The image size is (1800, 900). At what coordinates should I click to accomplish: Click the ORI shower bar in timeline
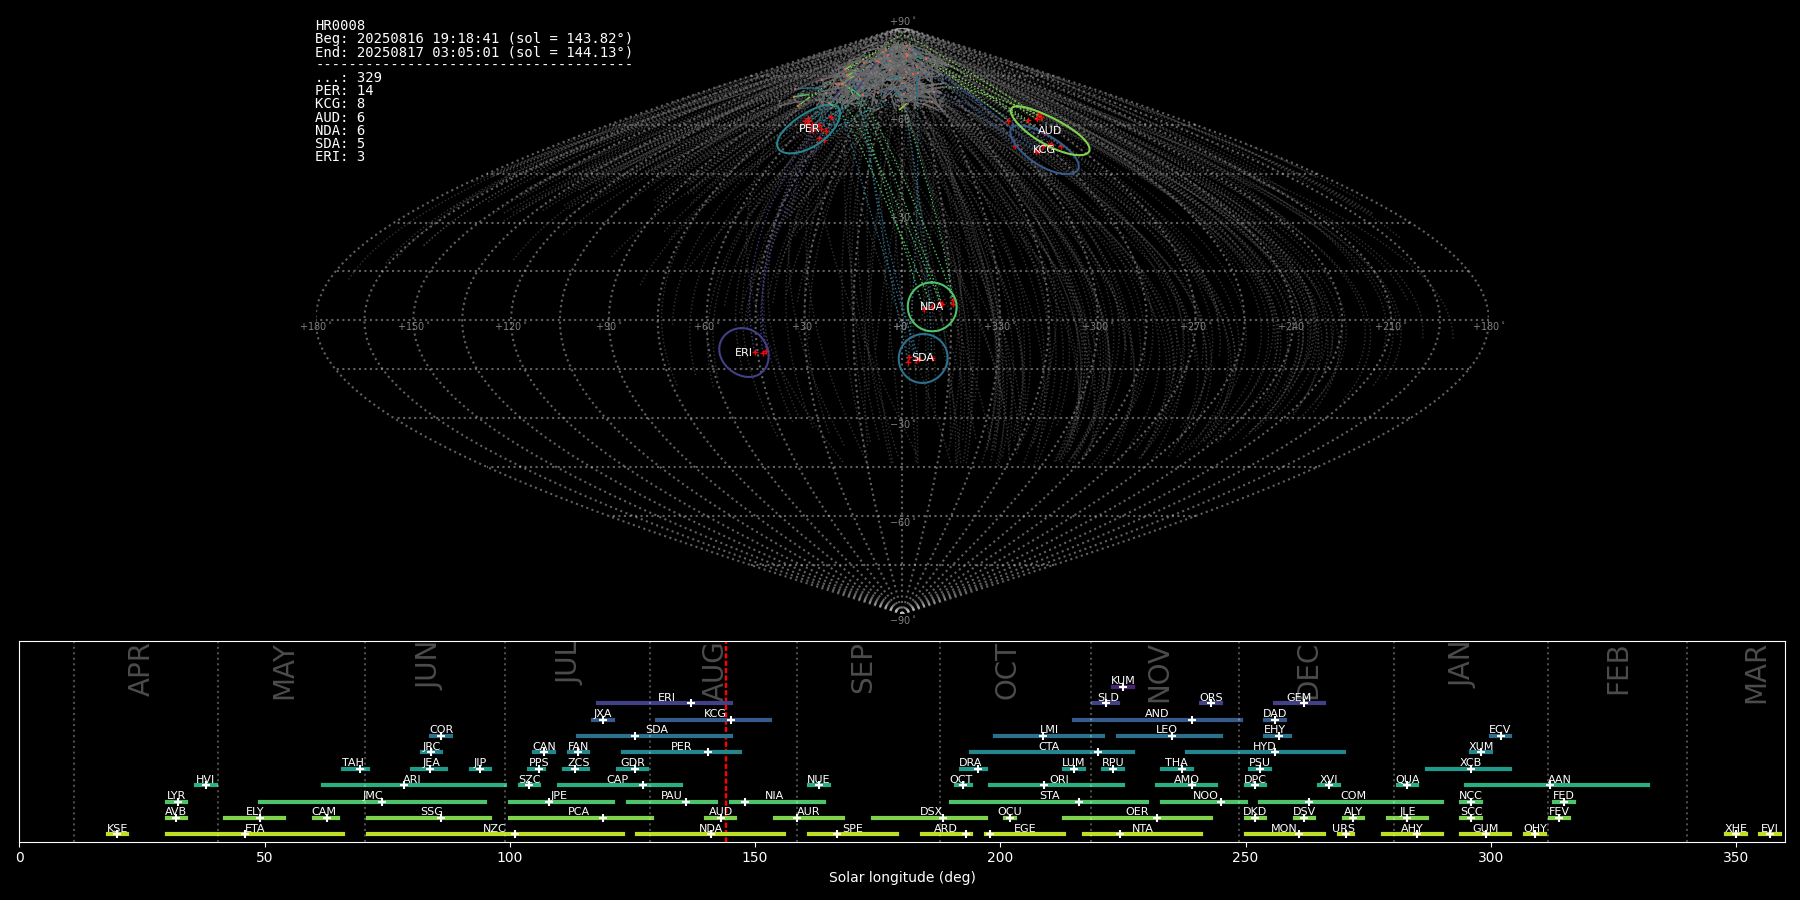pos(1056,785)
